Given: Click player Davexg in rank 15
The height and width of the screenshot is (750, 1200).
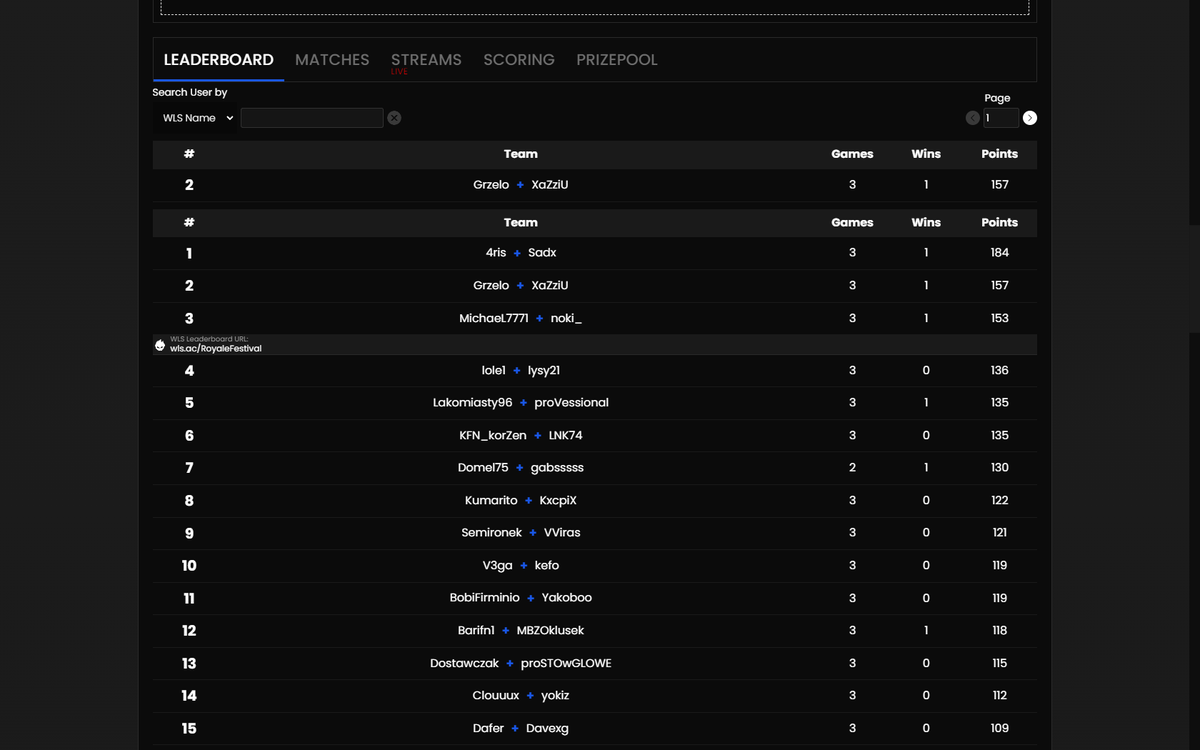Looking at the screenshot, I should [x=547, y=729].
